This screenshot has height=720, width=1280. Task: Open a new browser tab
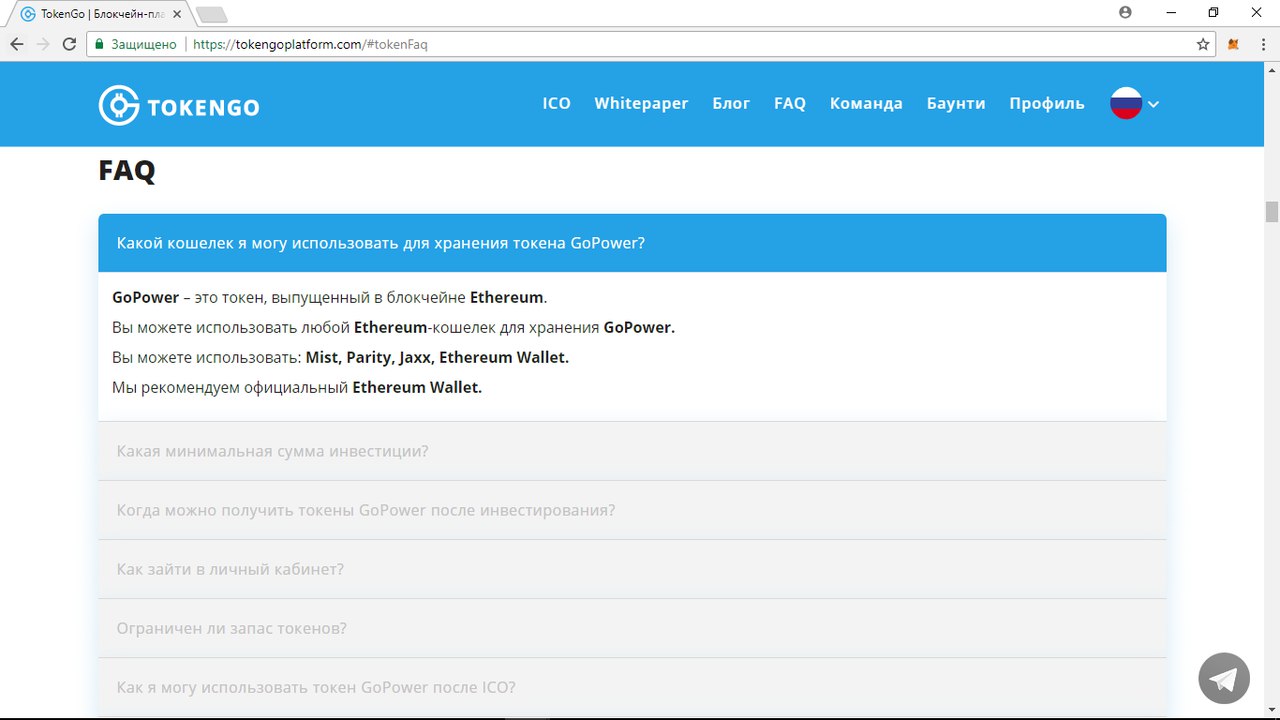tap(212, 14)
